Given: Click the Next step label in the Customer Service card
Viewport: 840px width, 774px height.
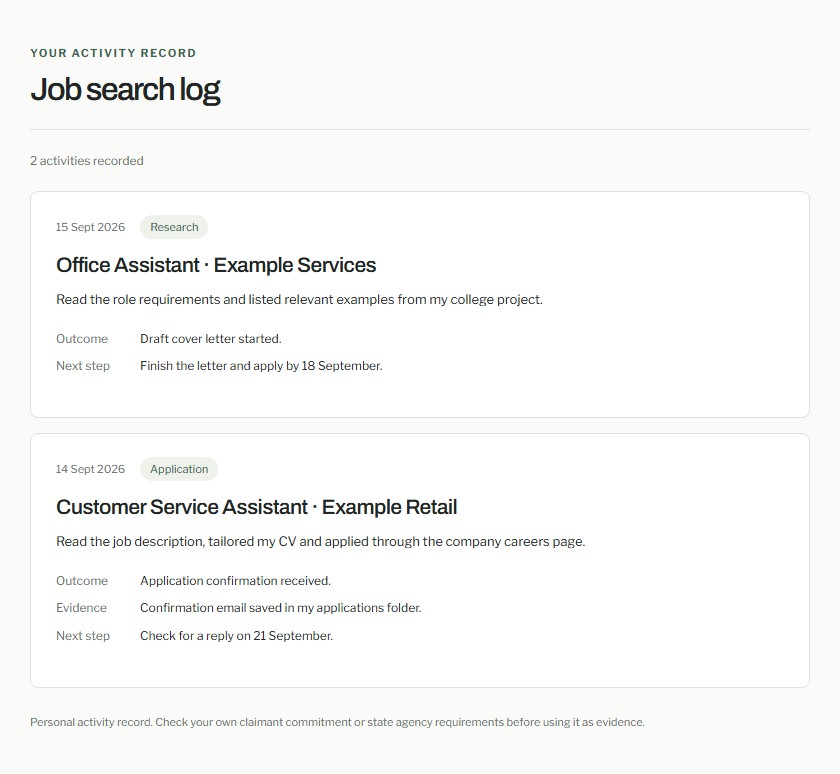Looking at the screenshot, I should pos(83,636).
